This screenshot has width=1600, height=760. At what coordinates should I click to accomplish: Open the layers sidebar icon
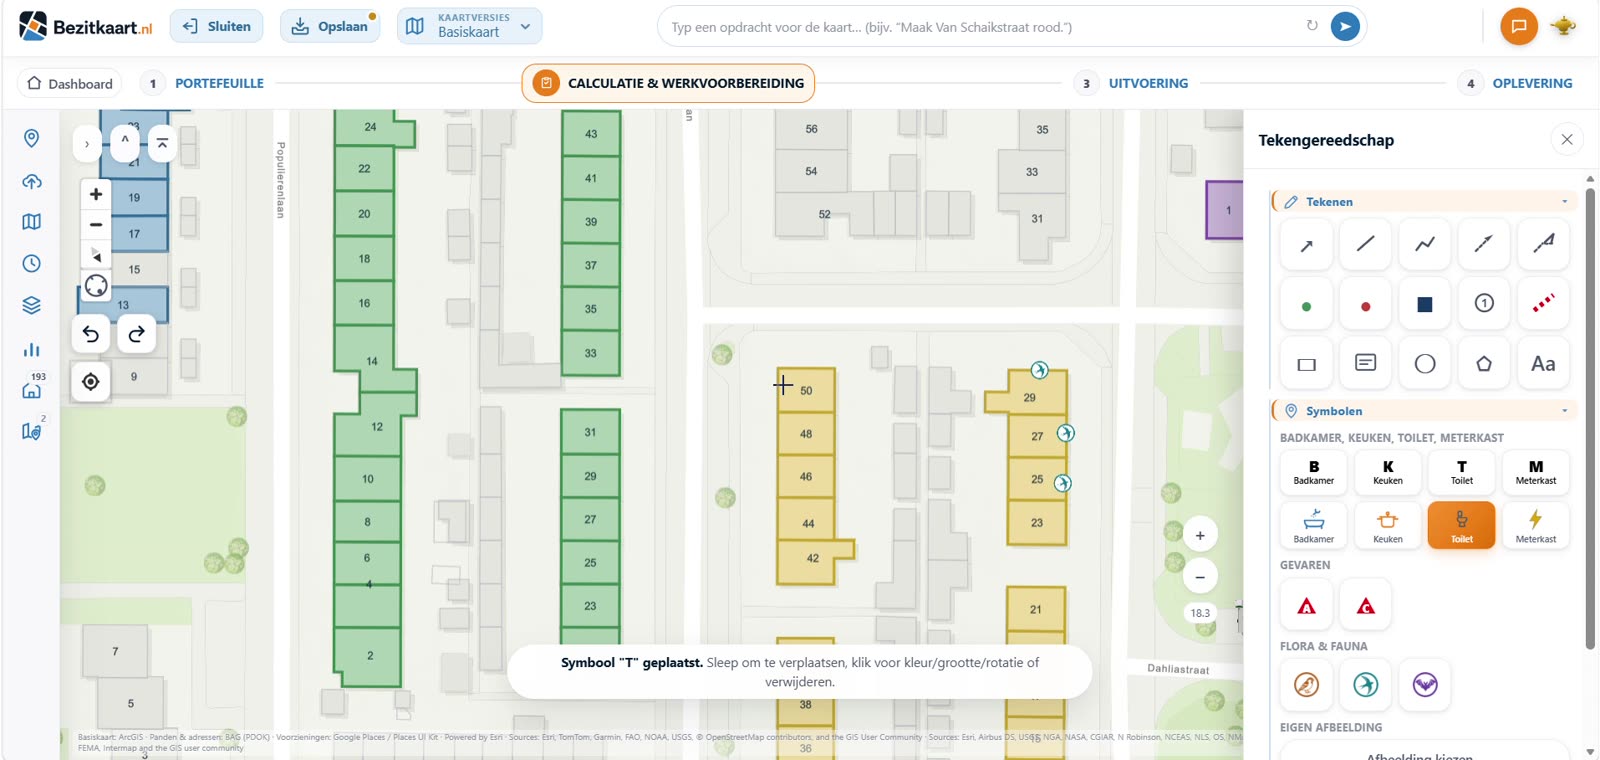(x=32, y=306)
